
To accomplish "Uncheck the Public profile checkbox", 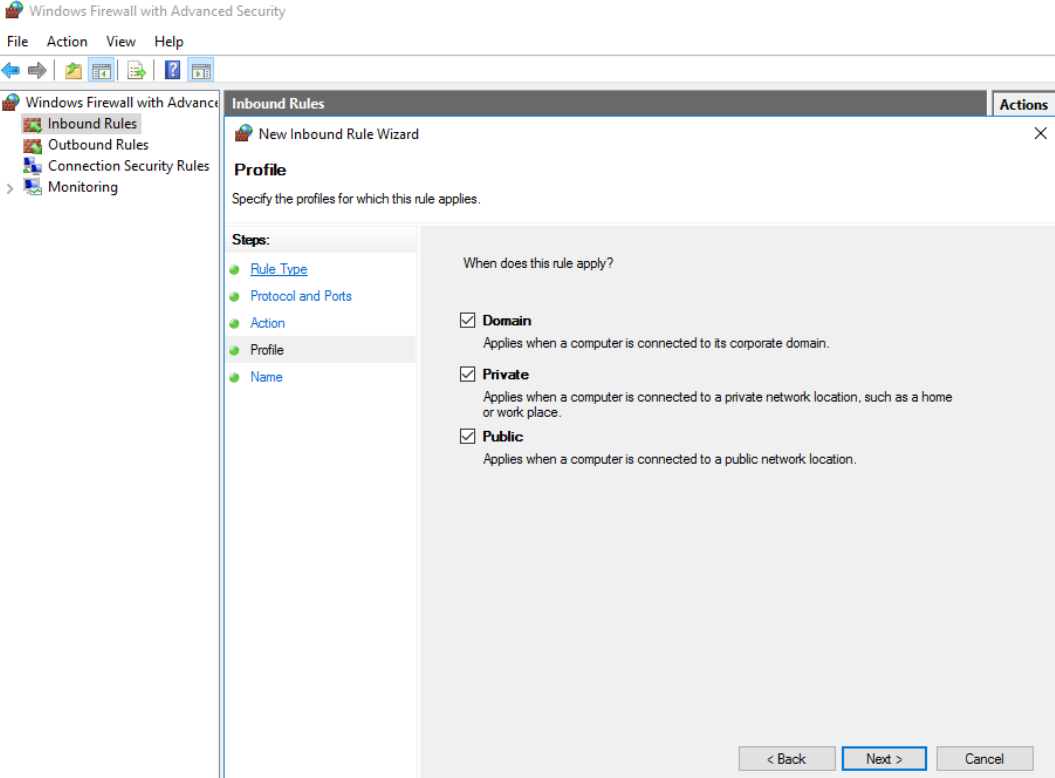I will (467, 436).
